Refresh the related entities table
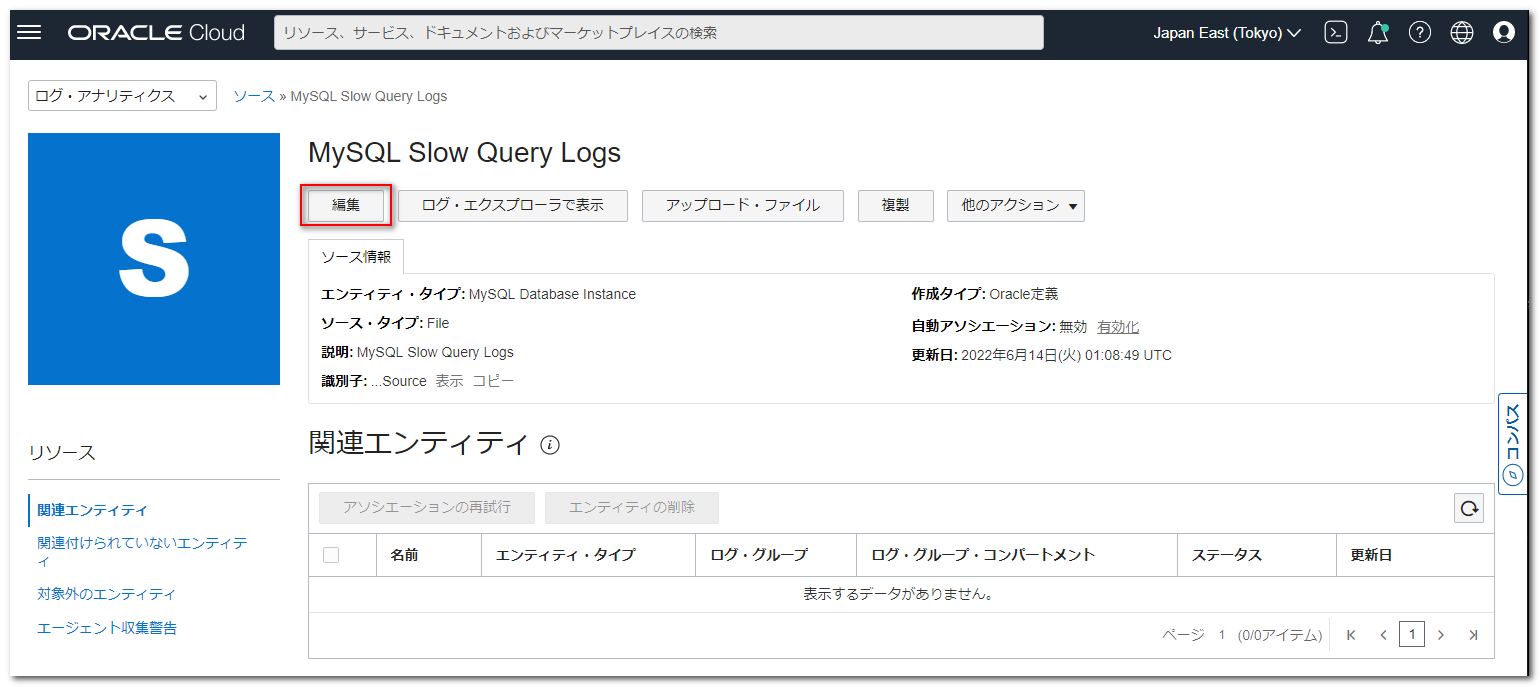The height and width of the screenshot is (687, 1540). click(1469, 508)
